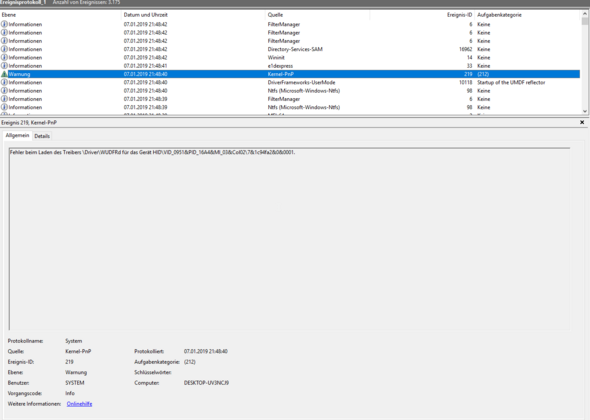Image resolution: width=590 pixels, height=420 pixels.
Task: Click event list scrollbar down arrow
Action: (585, 111)
